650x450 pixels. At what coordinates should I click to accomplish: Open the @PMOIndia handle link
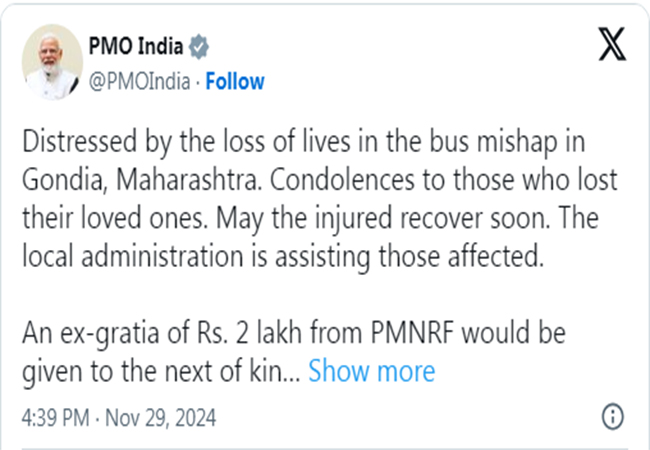tap(143, 81)
